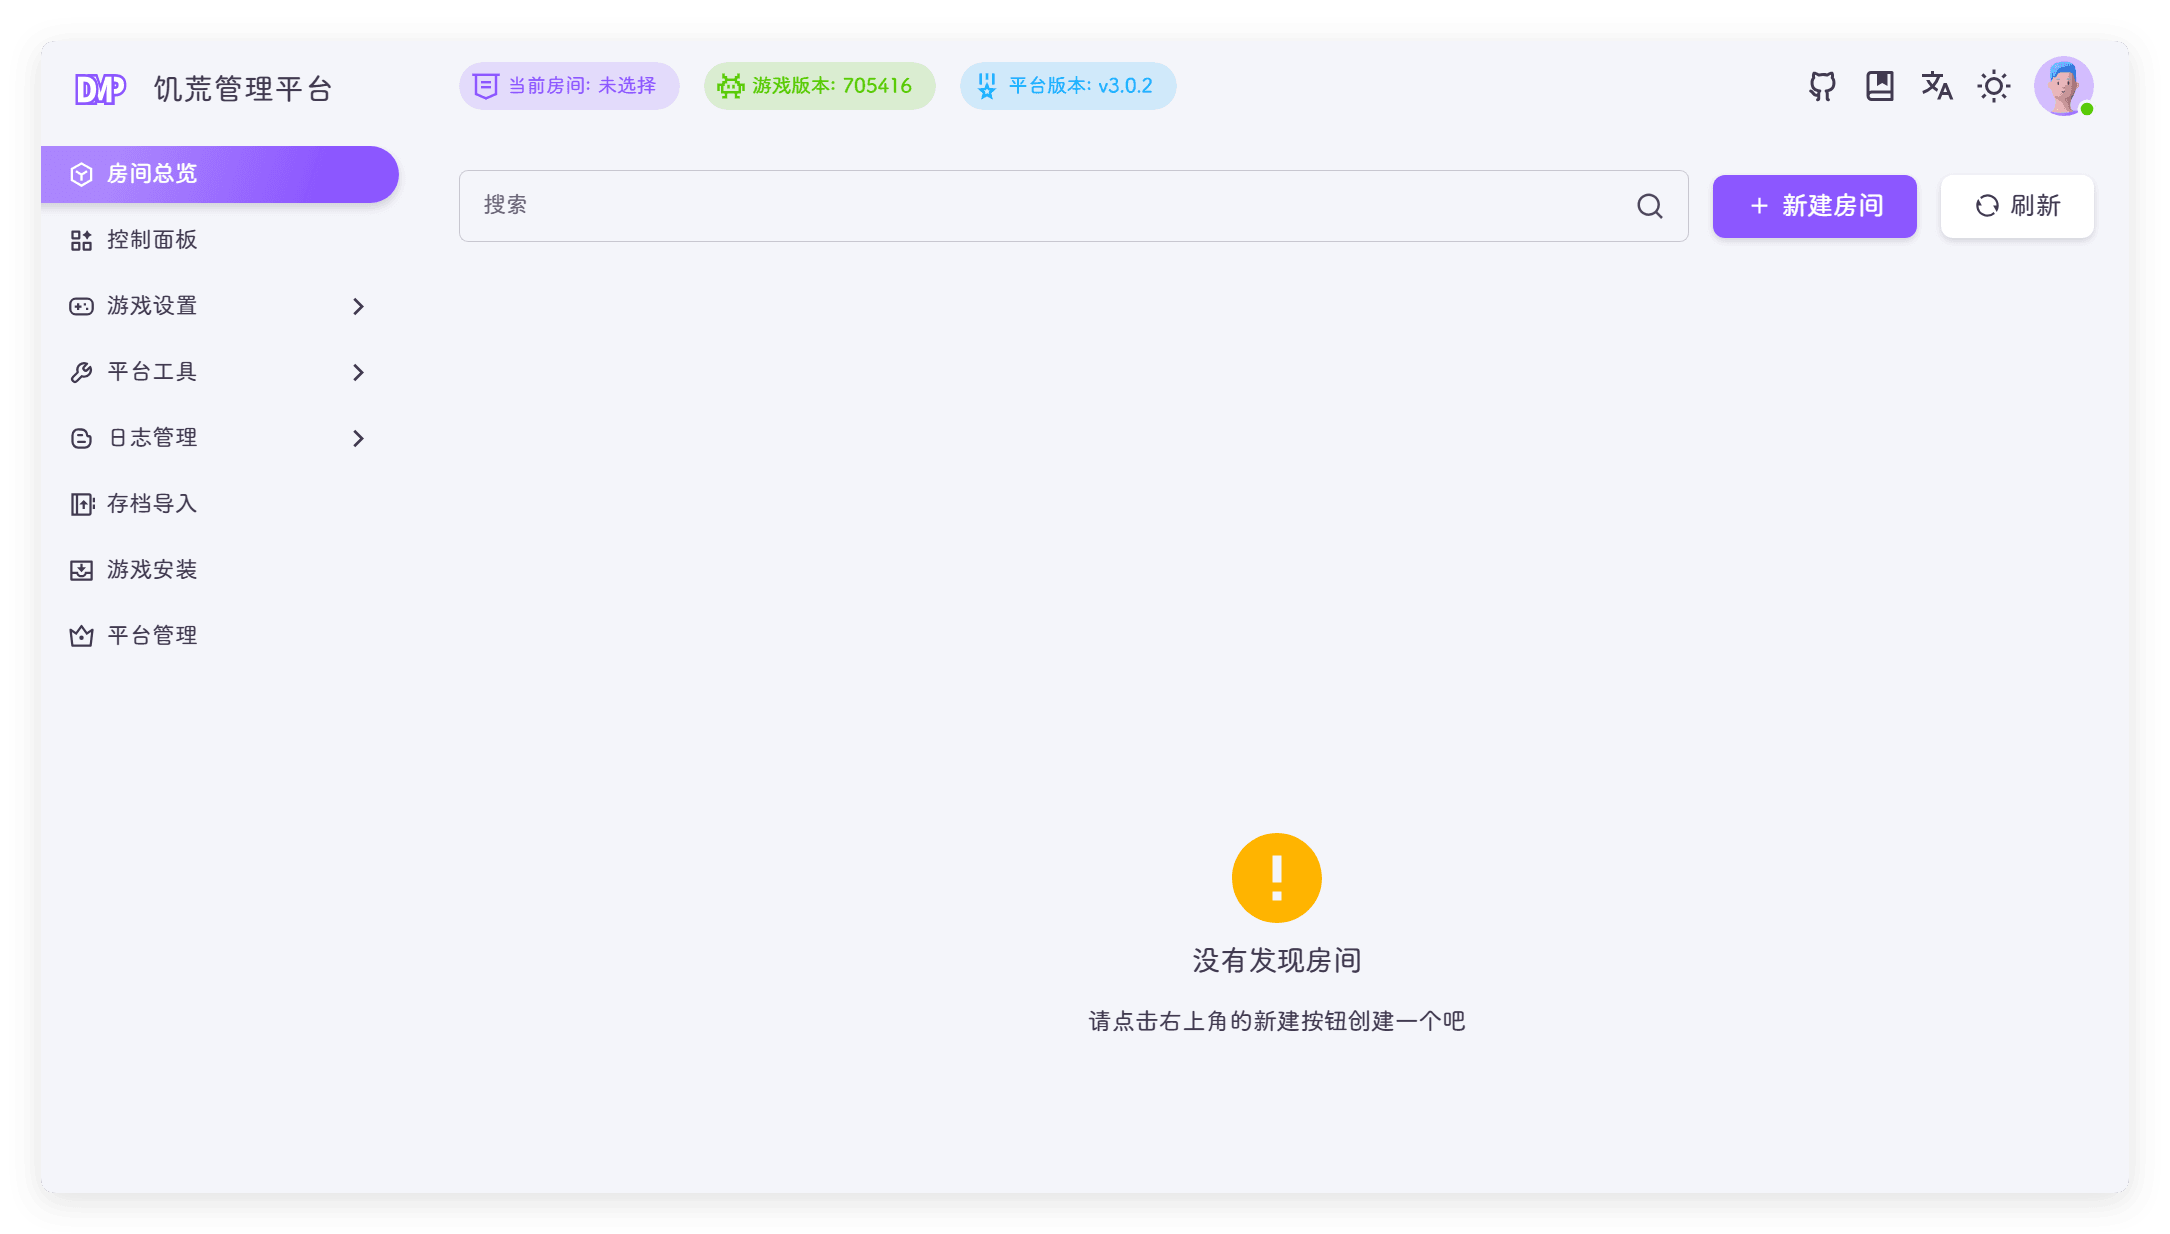The height and width of the screenshot is (1234, 2170).
Task: Select the 控制面板 grid icon
Action: (x=81, y=240)
